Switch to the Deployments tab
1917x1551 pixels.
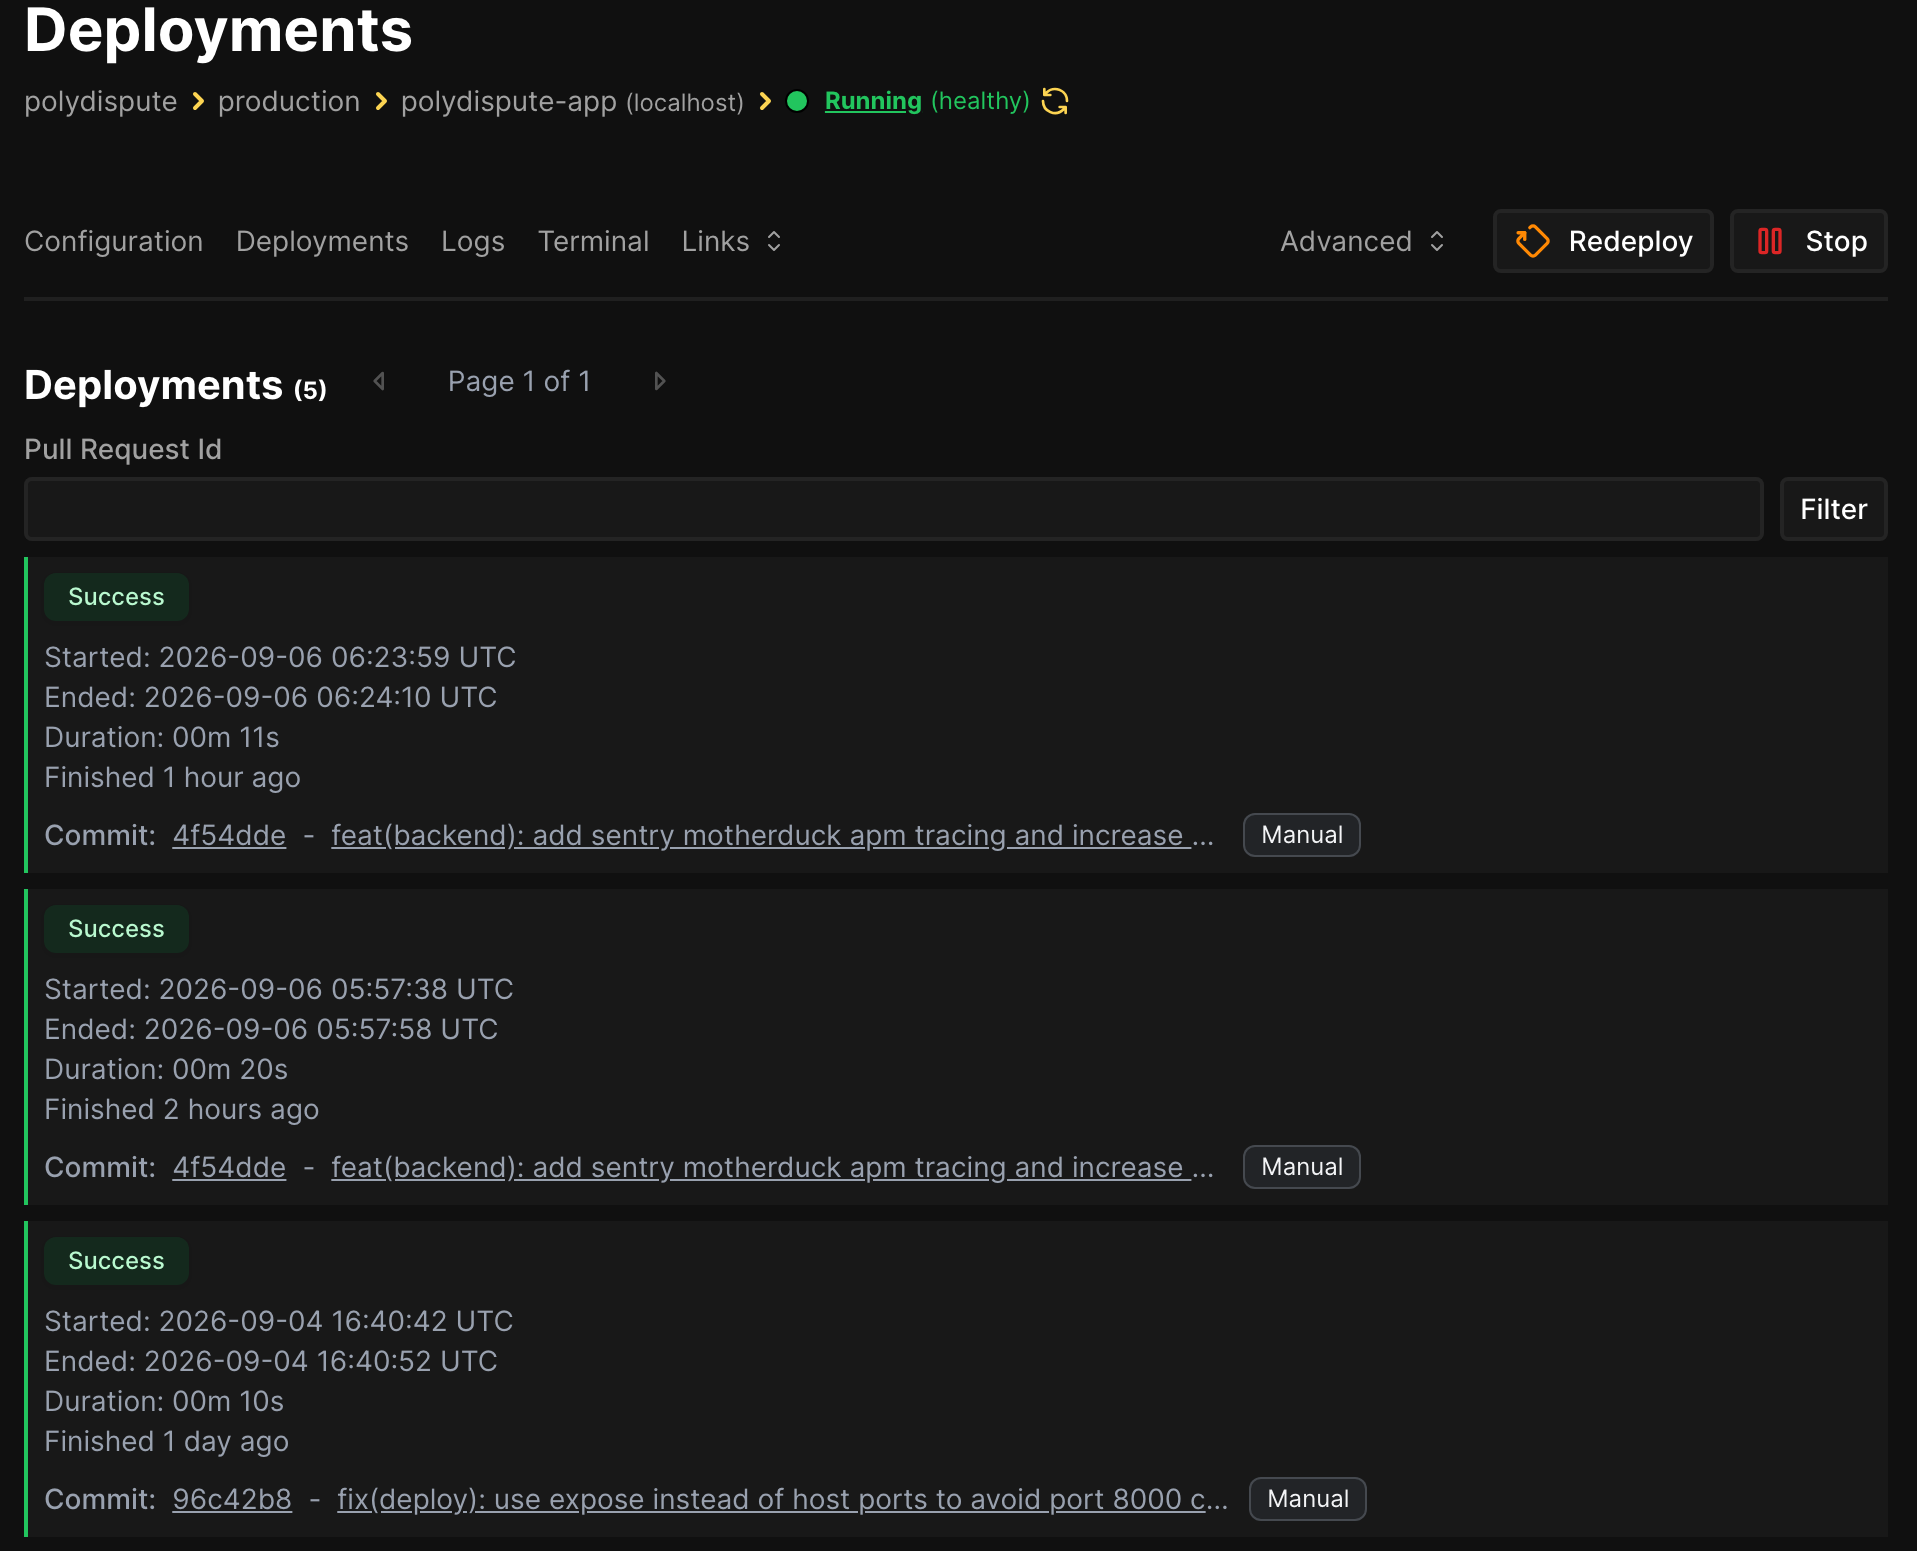pos(322,241)
